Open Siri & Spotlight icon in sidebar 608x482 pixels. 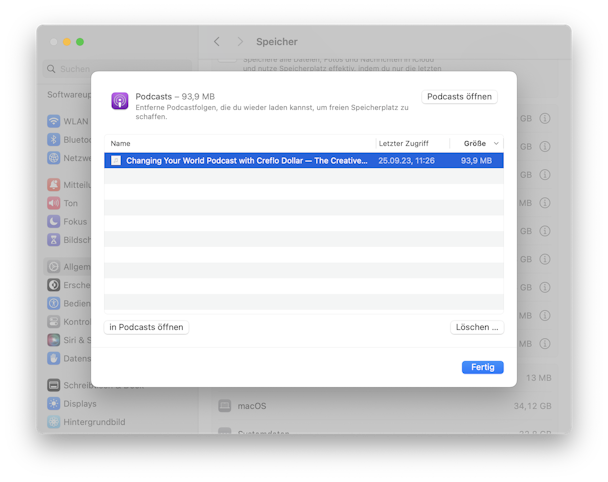[x=54, y=340]
